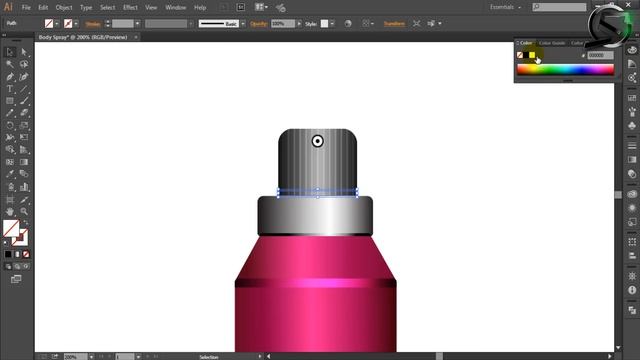Select the Paintbrush tool
This screenshot has height=360, width=640.
(x=24, y=101)
